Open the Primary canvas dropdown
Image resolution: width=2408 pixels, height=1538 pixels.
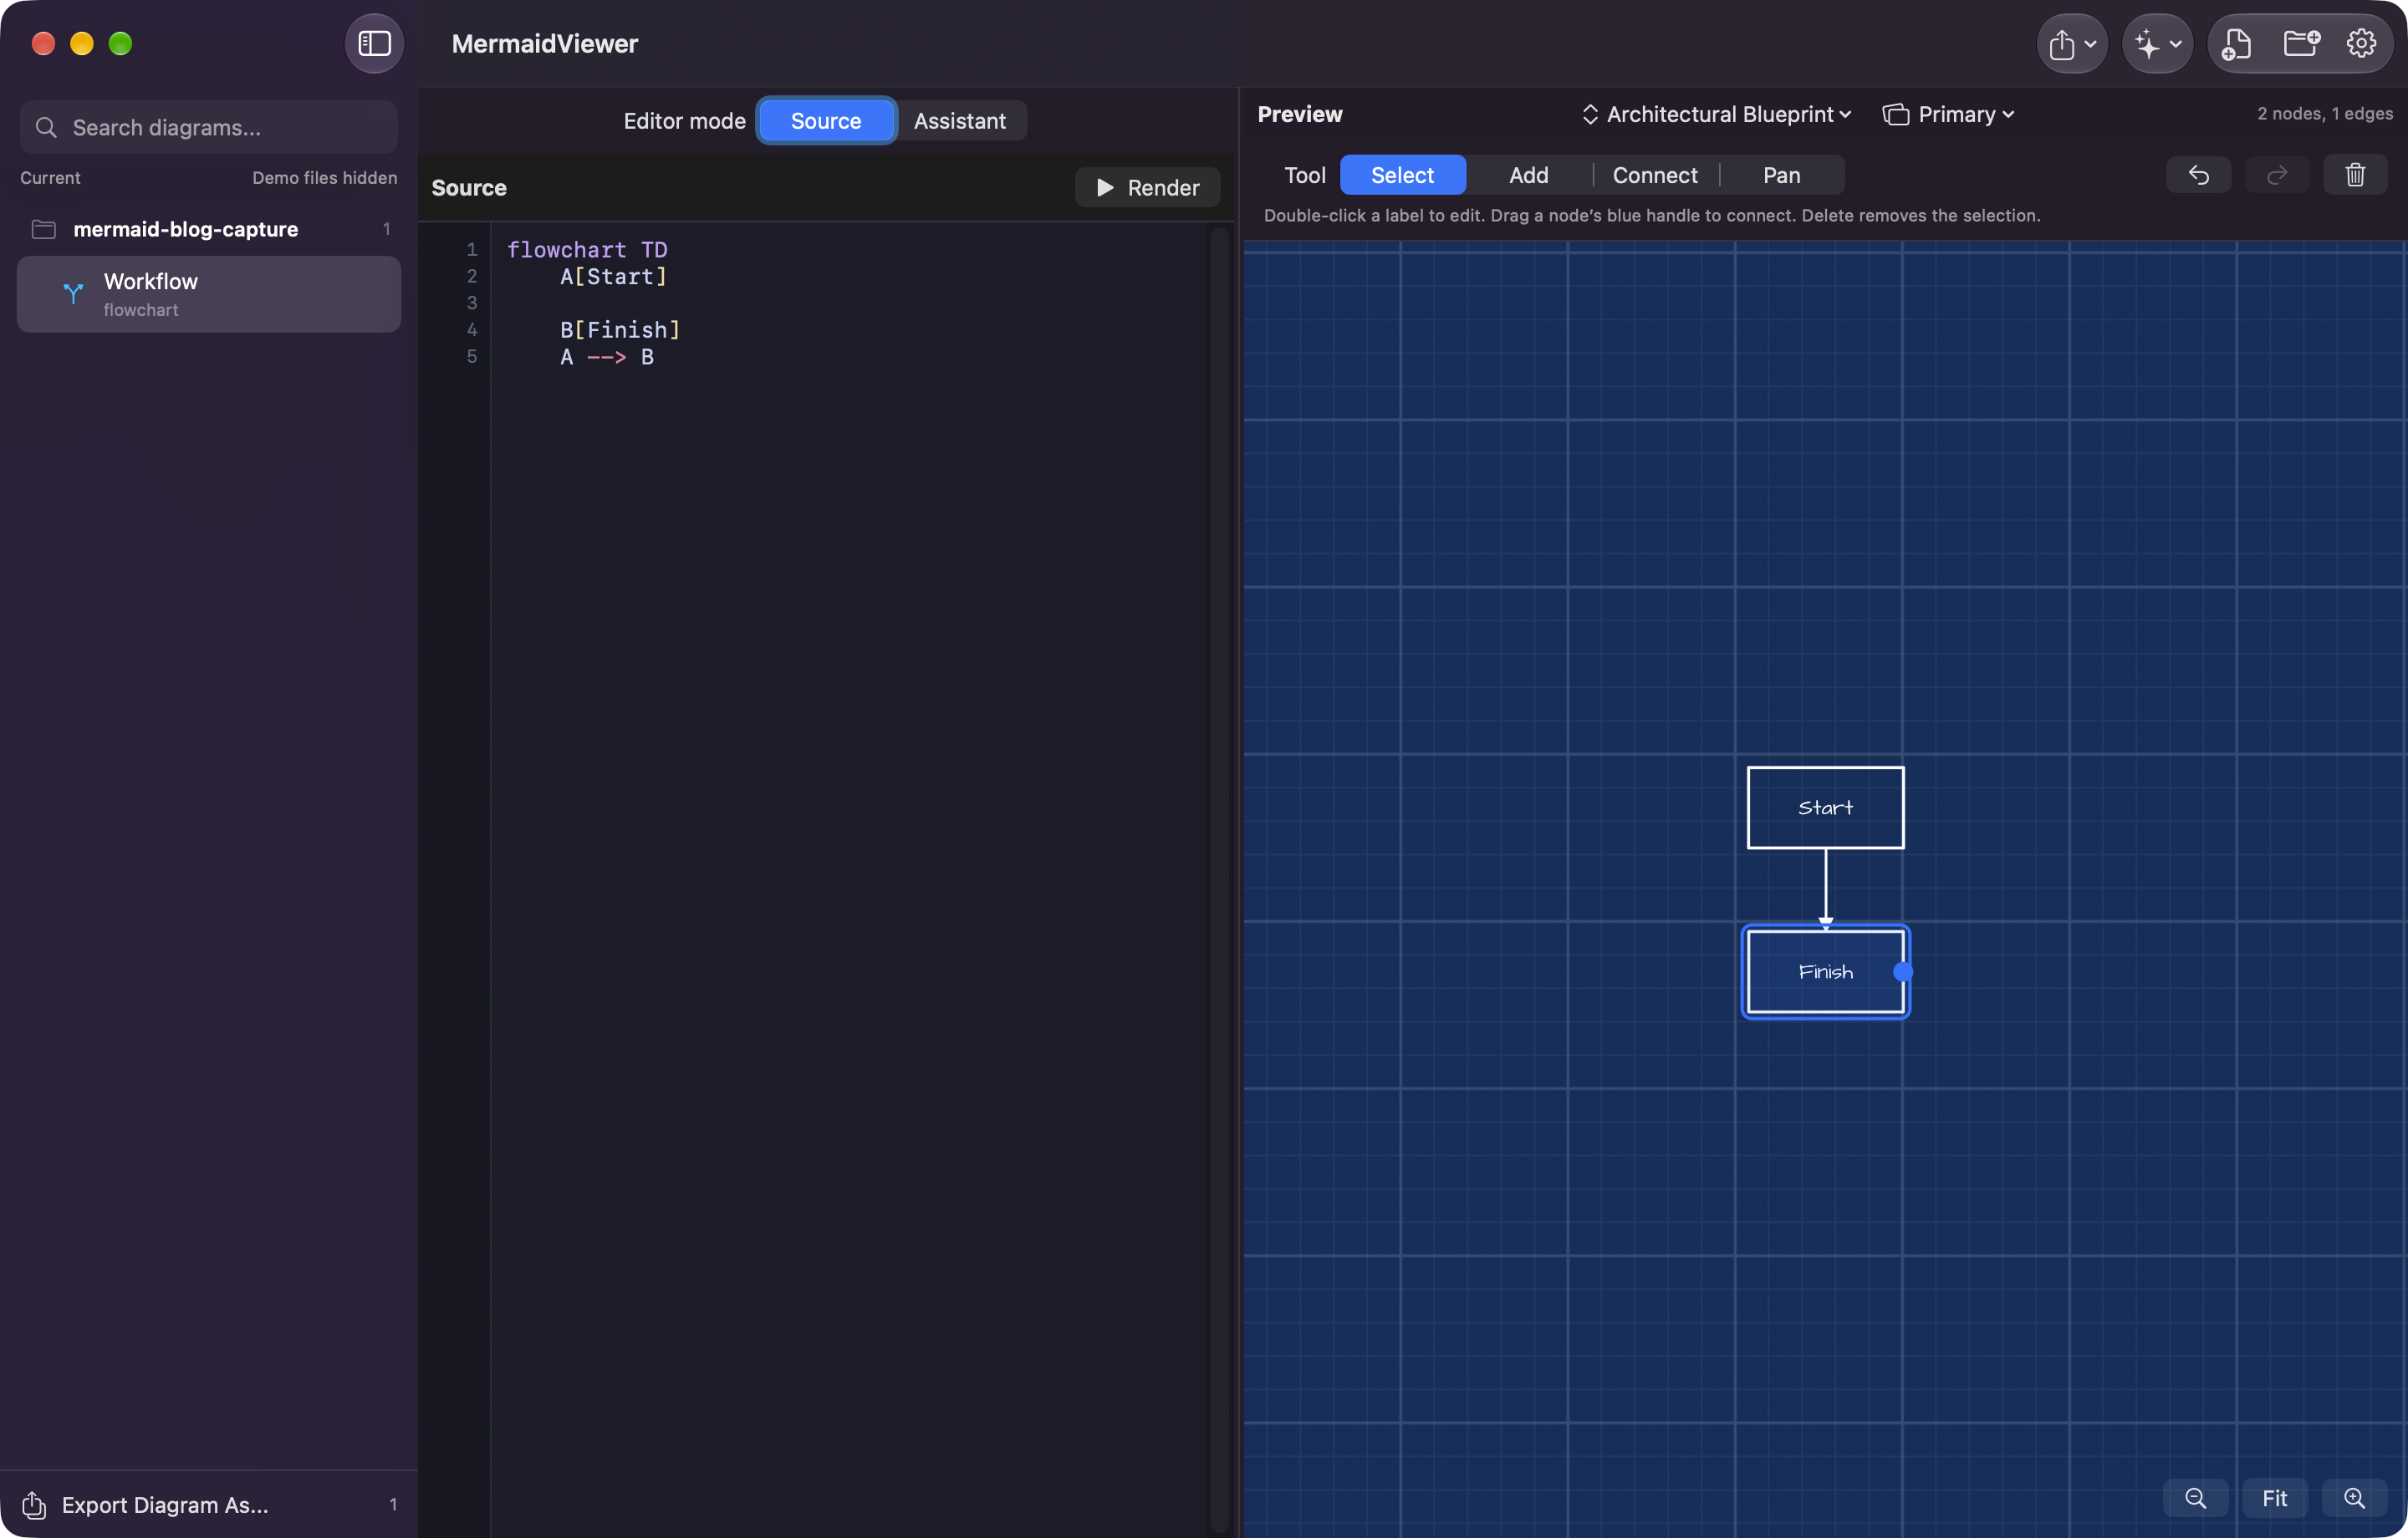tap(1948, 114)
